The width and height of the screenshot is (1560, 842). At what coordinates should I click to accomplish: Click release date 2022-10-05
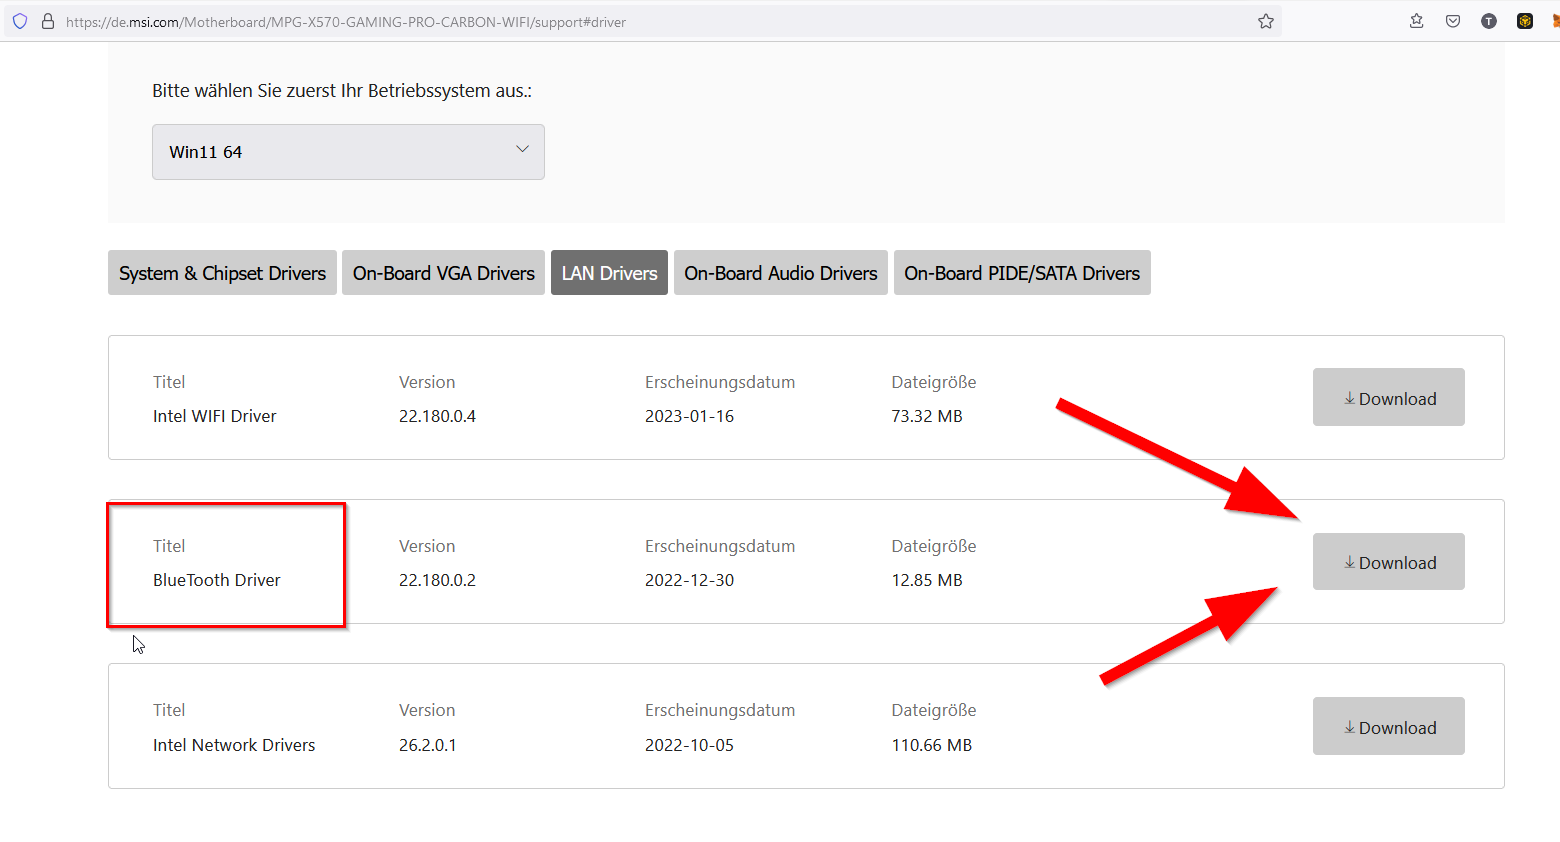[x=689, y=745]
